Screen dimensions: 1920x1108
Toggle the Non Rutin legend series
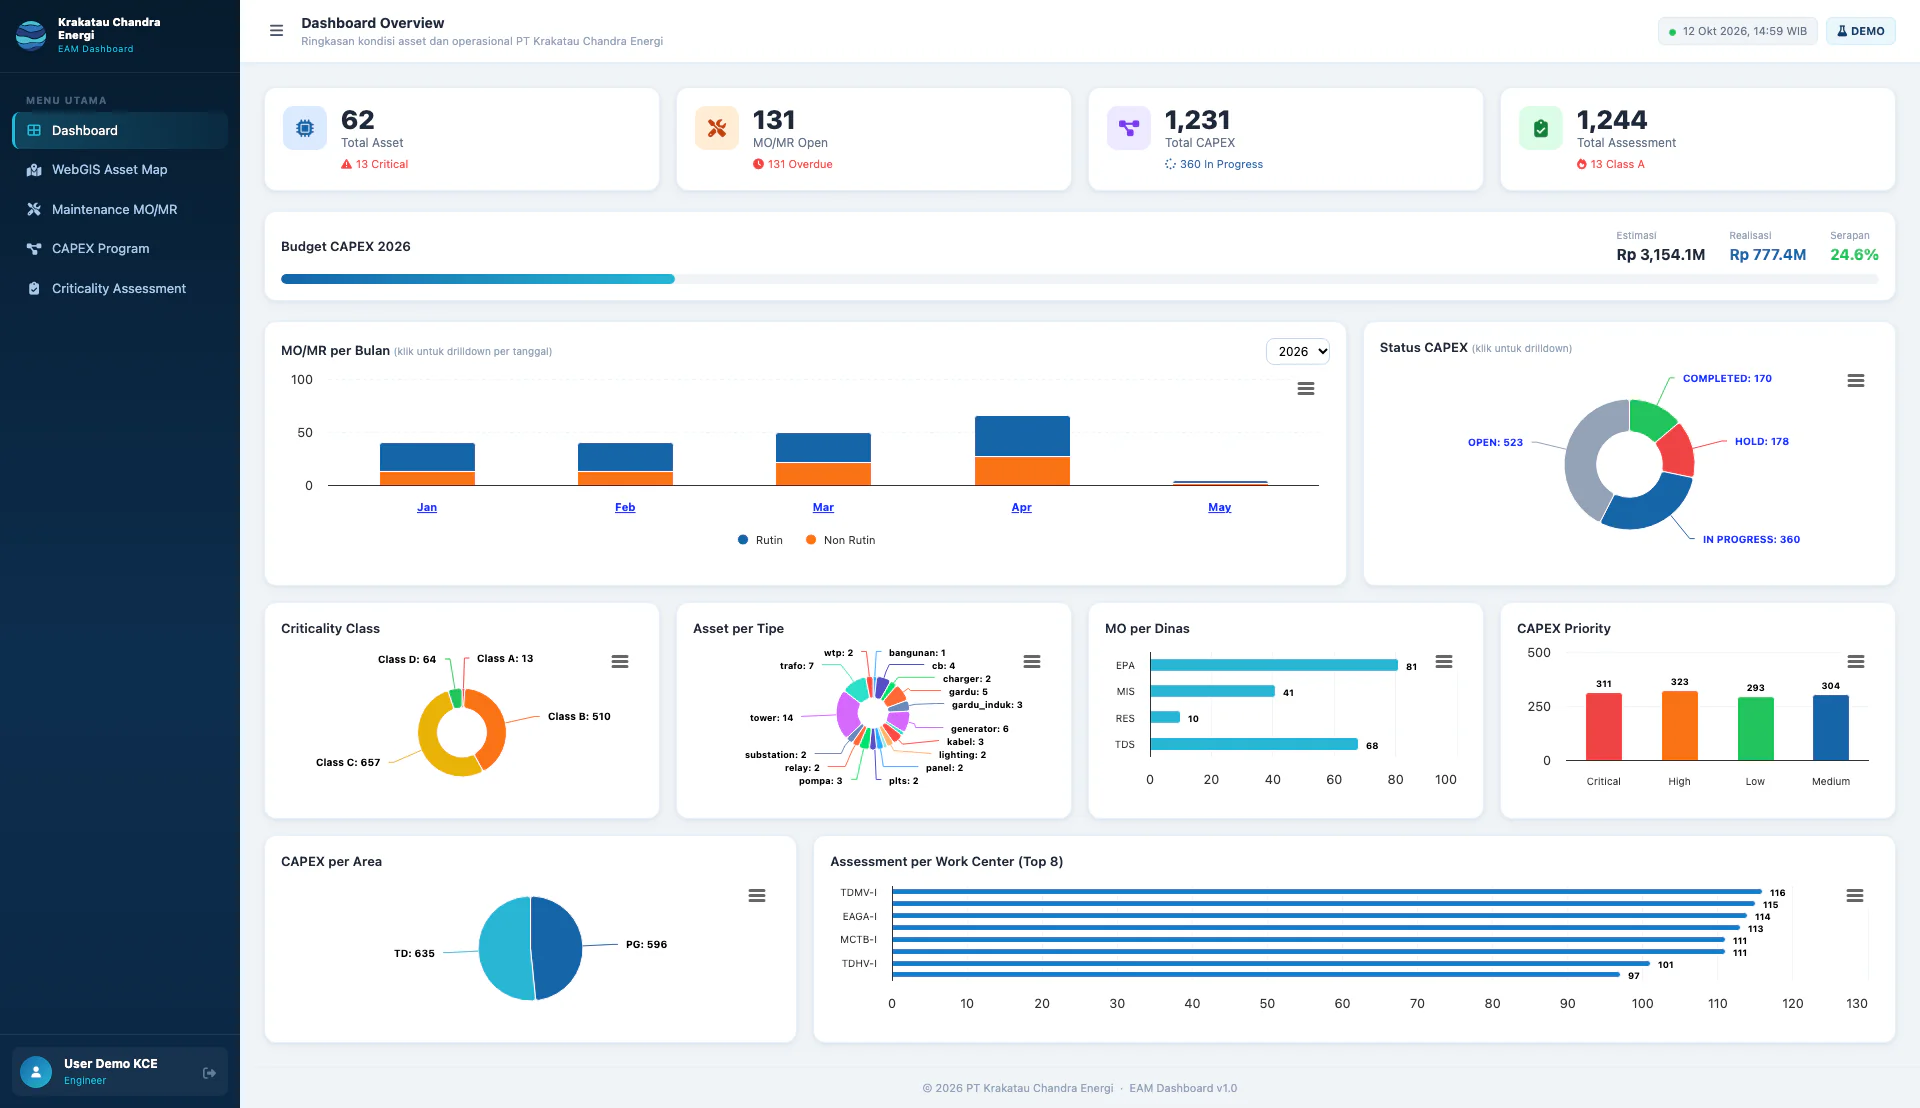click(x=840, y=540)
